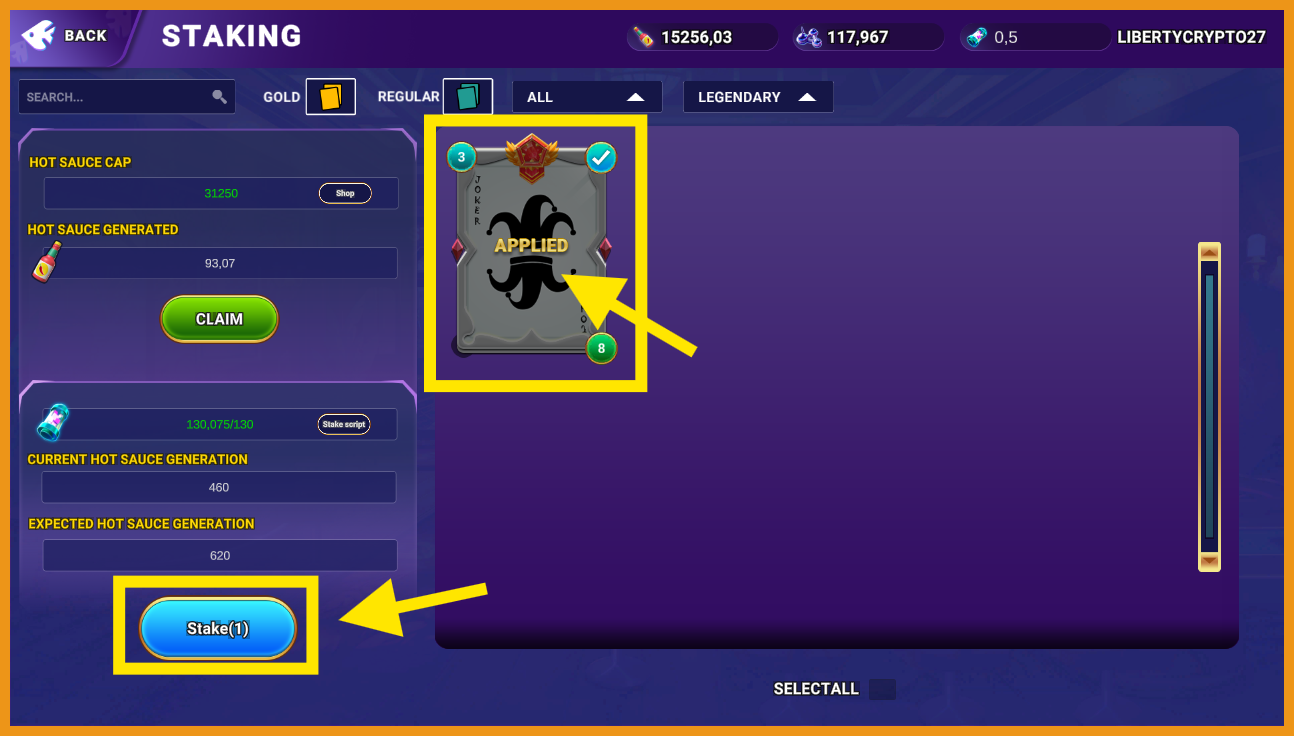Open the Shop from hot sauce cap
Image resolution: width=1294 pixels, height=736 pixels.
point(345,193)
